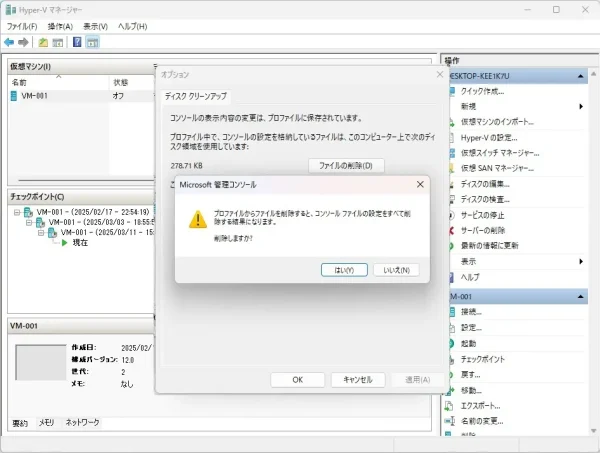
Task: Click the warning icon in the confirmation dialog
Action: 198,219
